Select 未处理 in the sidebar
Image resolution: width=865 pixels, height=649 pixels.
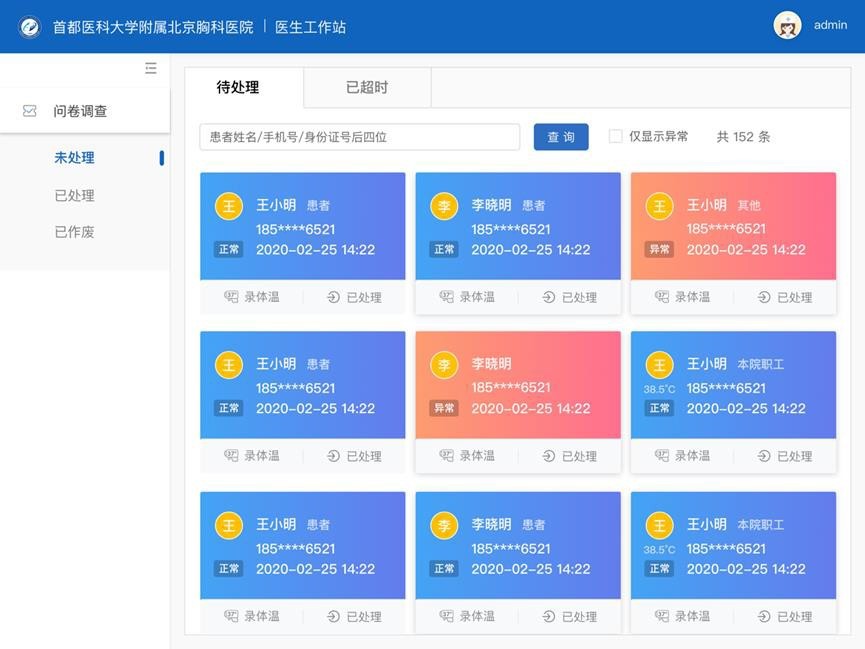point(74,158)
